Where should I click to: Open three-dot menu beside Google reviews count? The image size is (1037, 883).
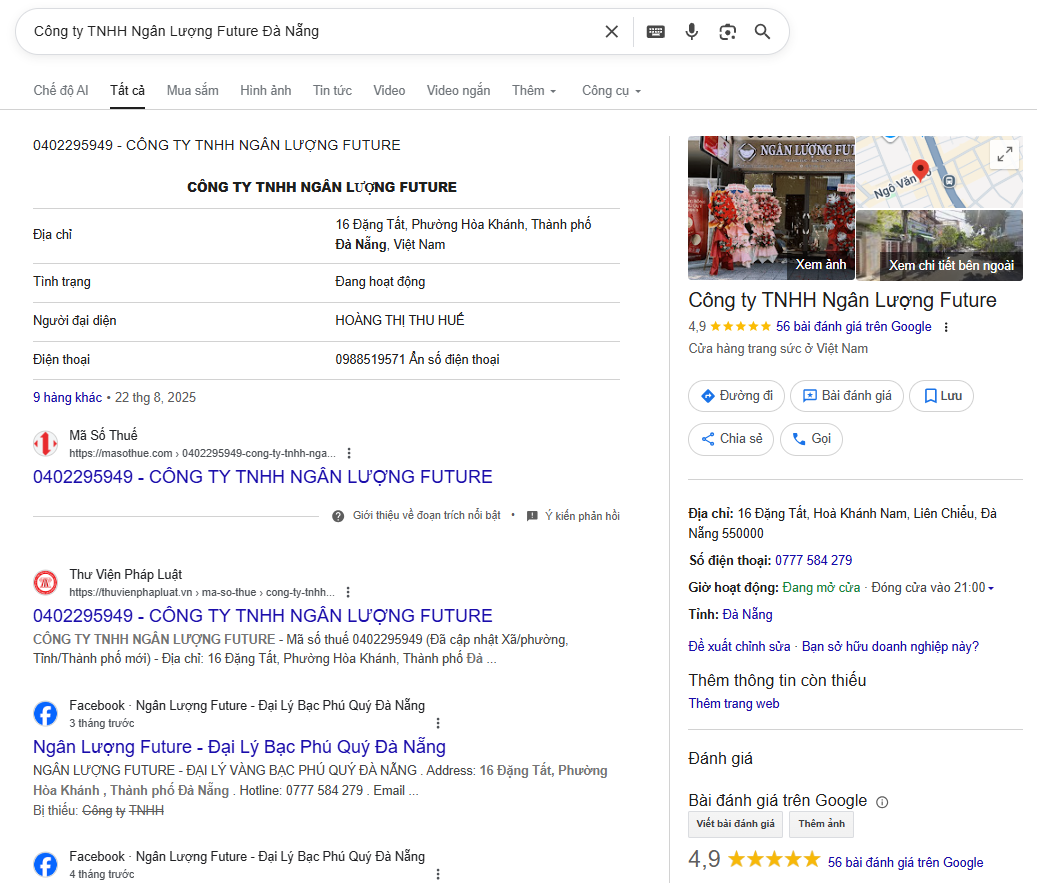[x=946, y=327]
